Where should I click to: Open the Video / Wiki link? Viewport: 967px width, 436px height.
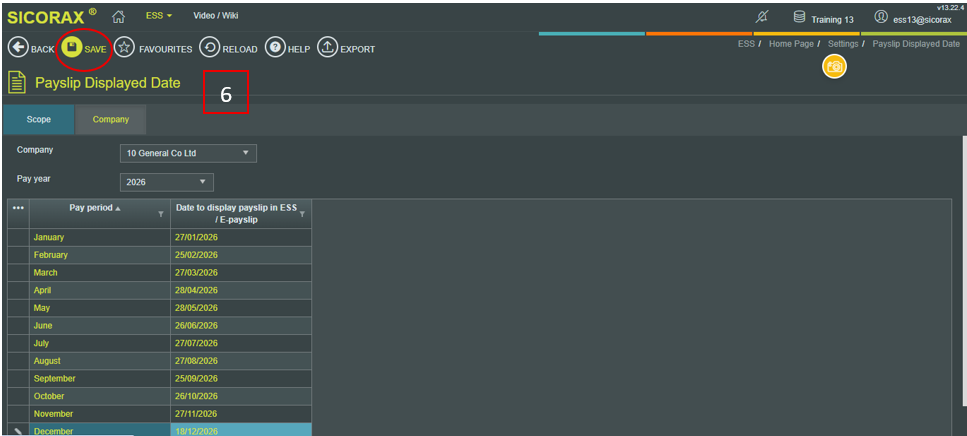point(215,16)
